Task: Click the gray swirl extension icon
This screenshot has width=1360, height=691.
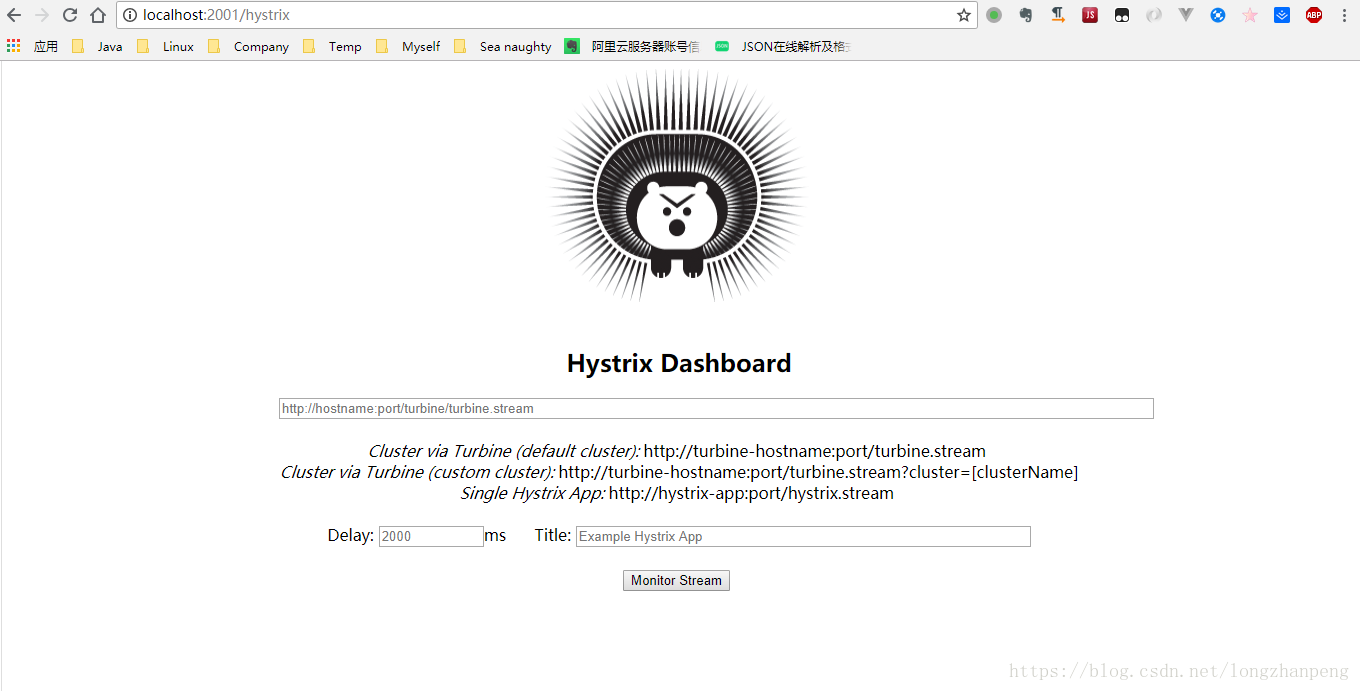Action: point(1154,15)
